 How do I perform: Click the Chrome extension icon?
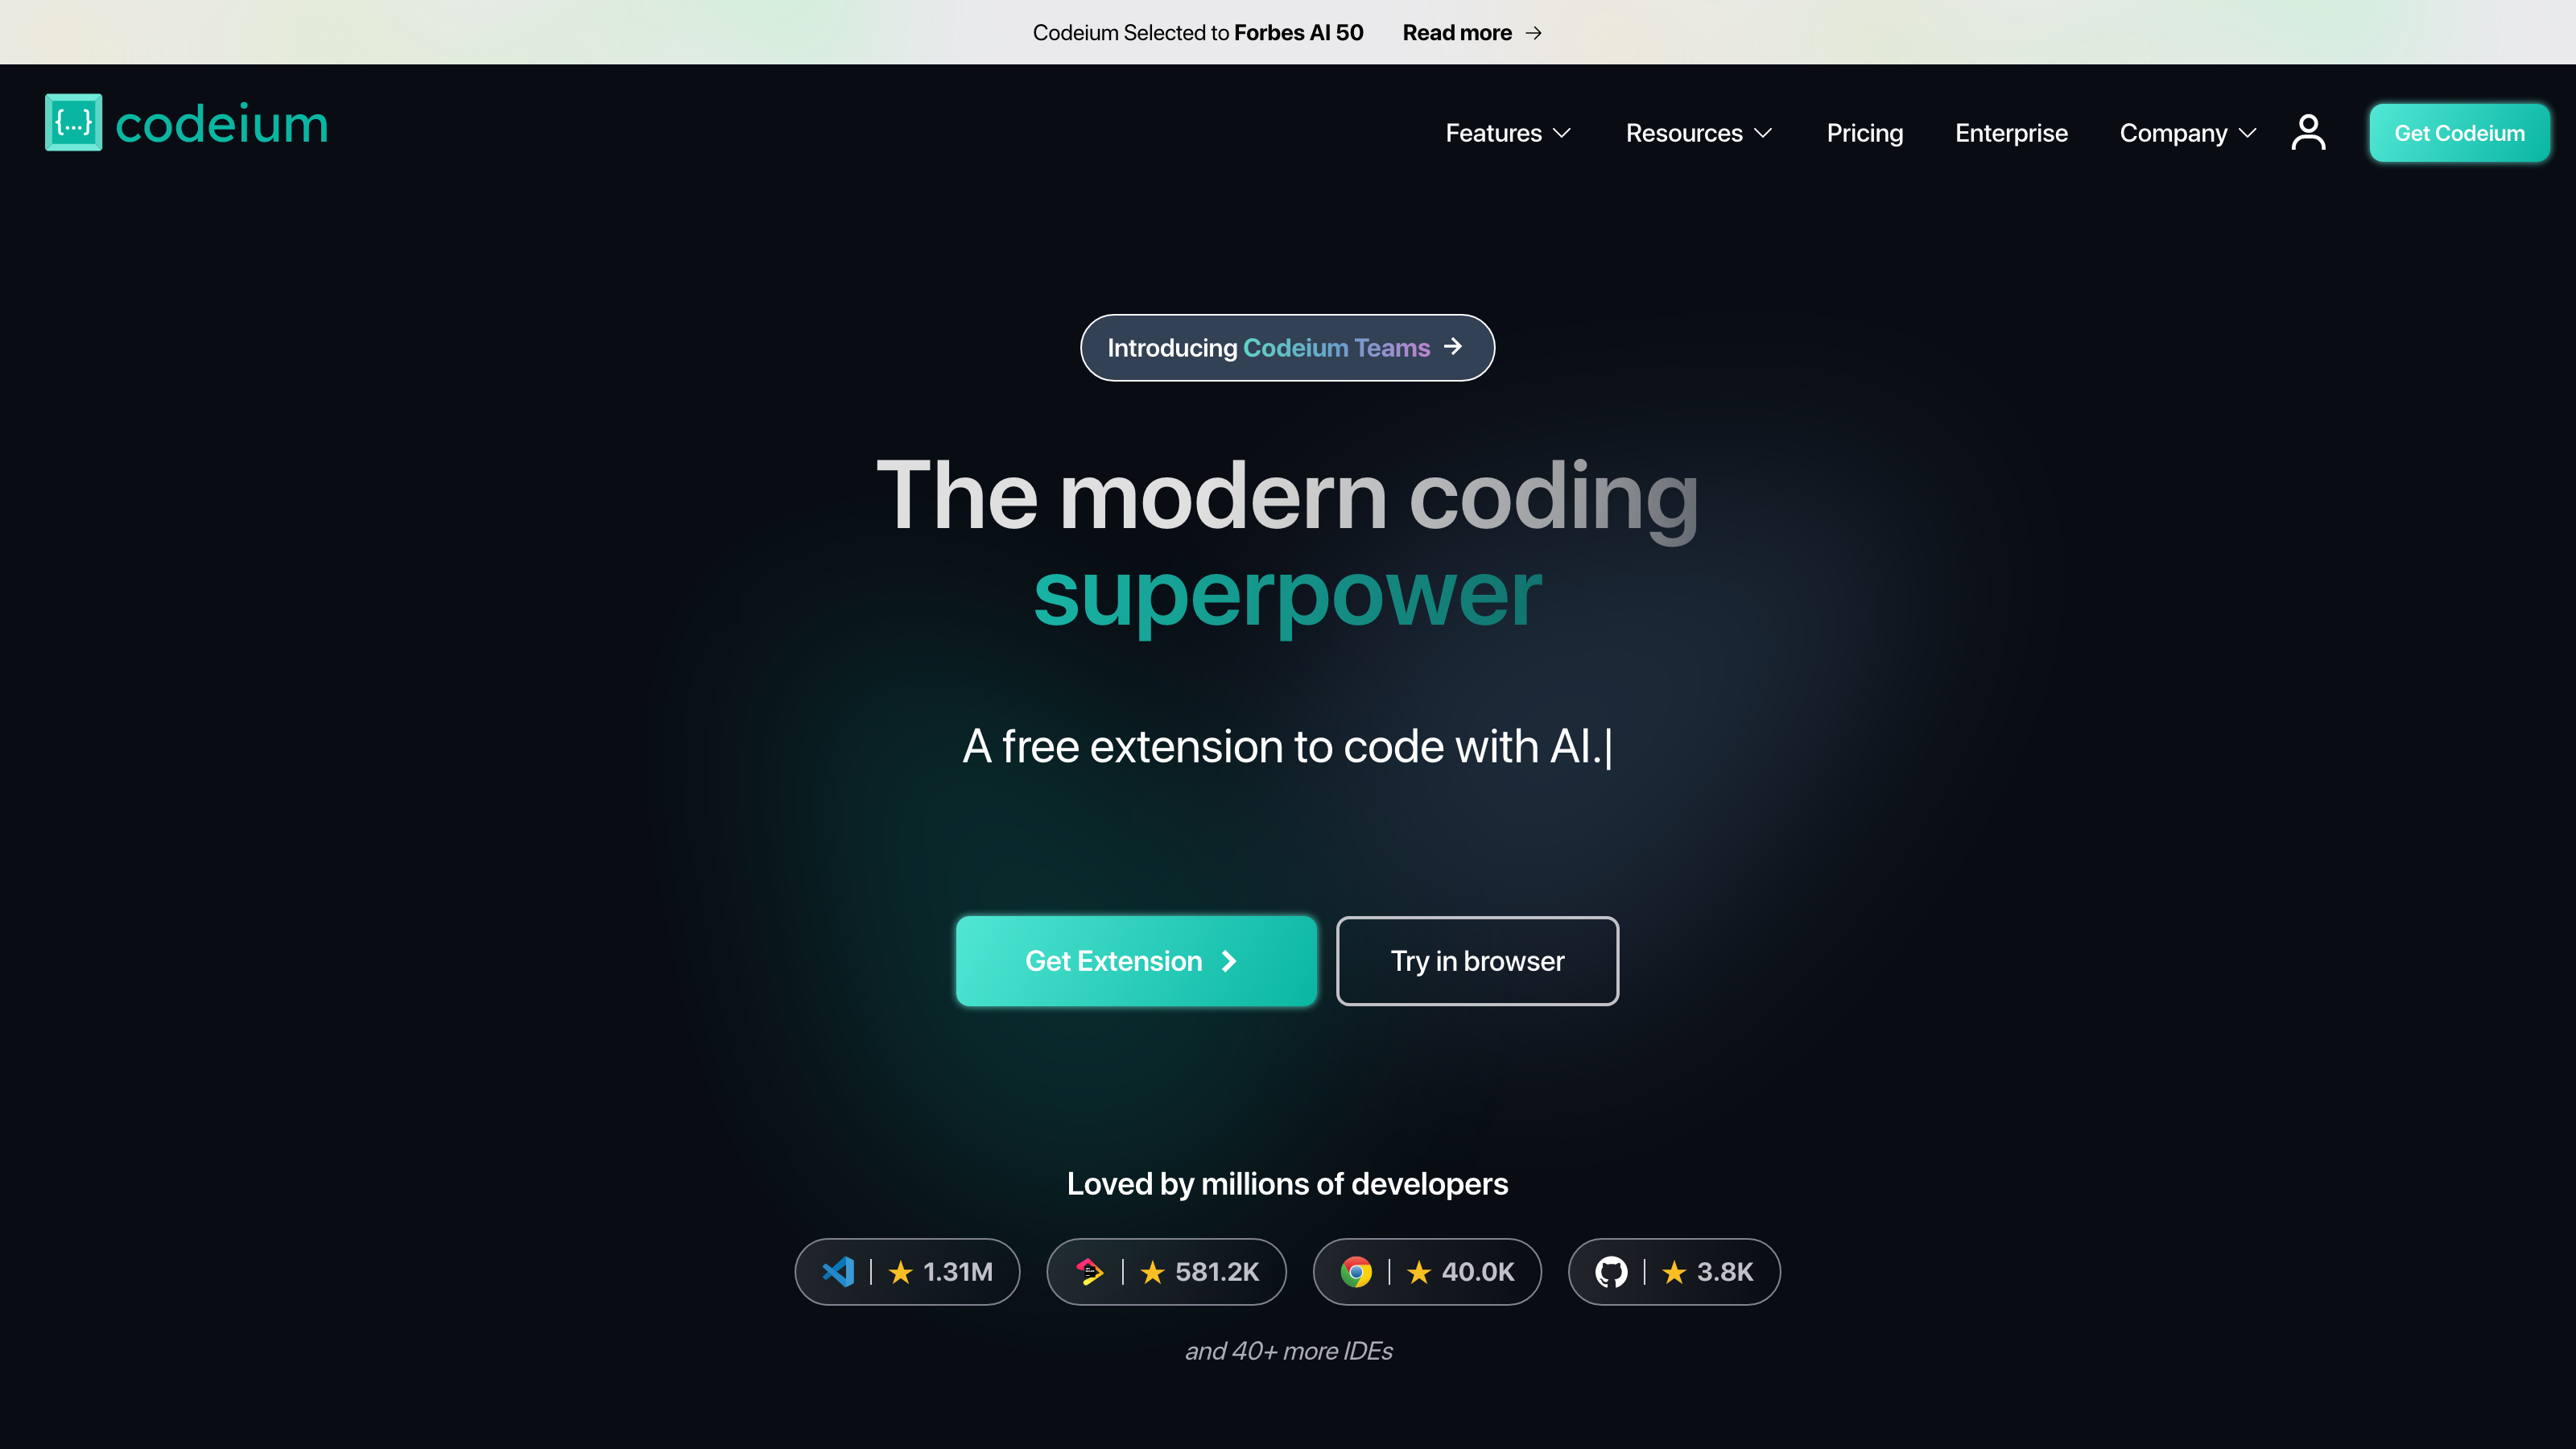pyautogui.click(x=1356, y=1270)
